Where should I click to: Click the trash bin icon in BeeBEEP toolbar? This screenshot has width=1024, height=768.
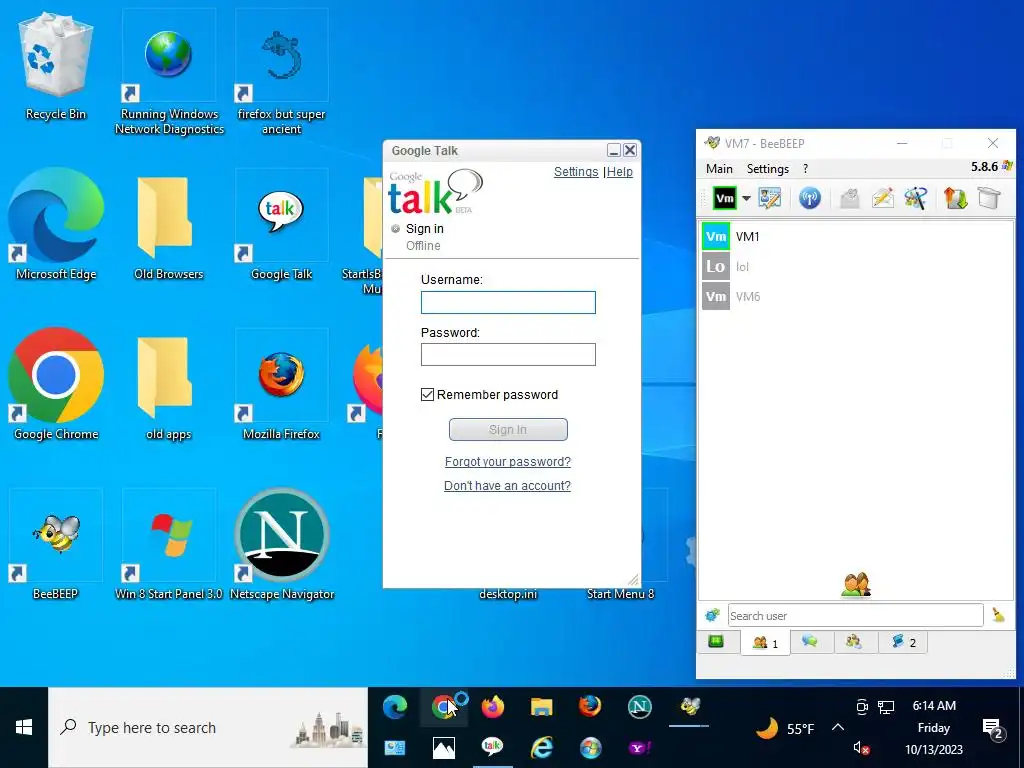[989, 198]
